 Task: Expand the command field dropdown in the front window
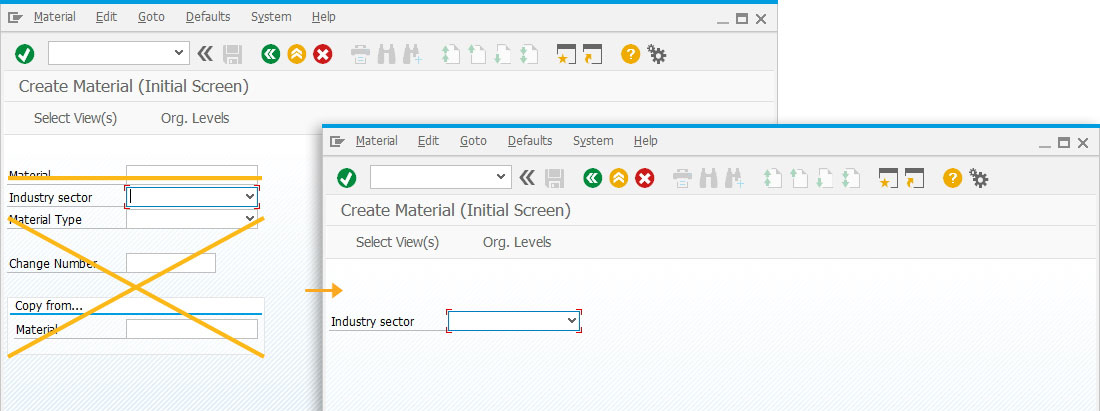coord(501,177)
